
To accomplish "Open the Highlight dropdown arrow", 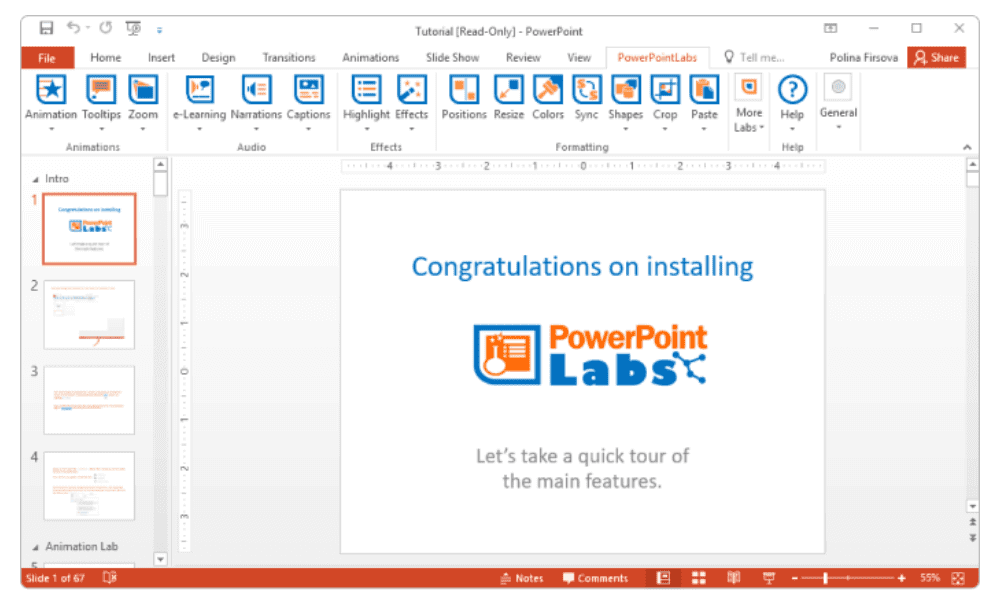I will (x=367, y=129).
